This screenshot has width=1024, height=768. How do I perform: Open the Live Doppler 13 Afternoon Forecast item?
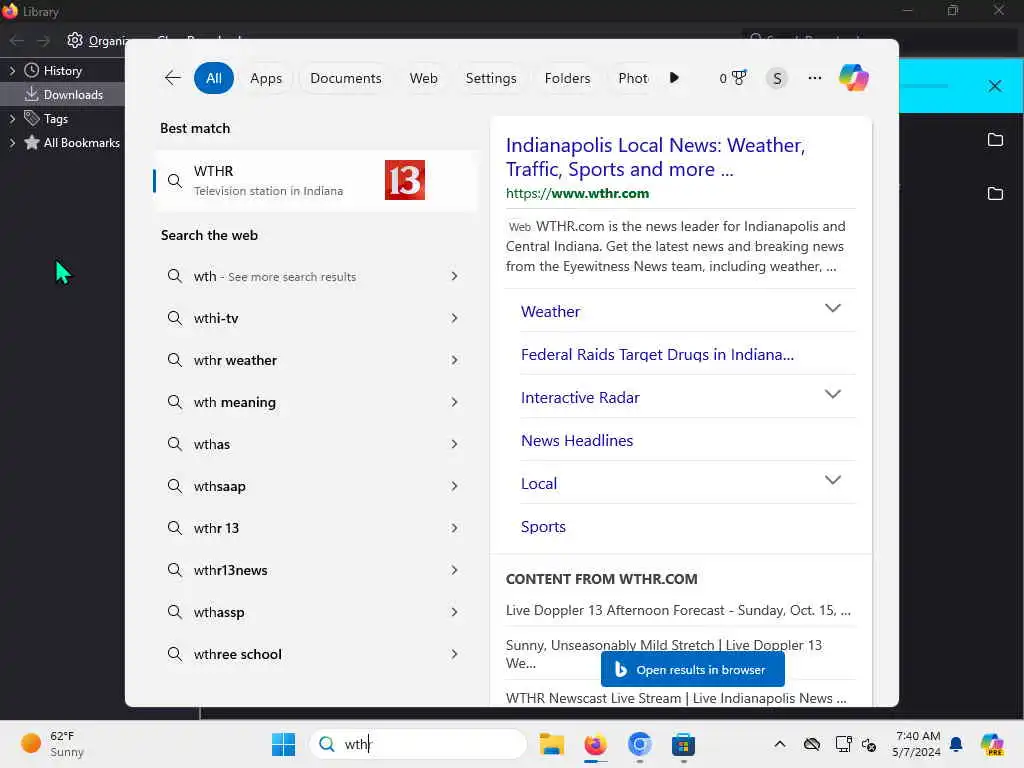(x=678, y=610)
